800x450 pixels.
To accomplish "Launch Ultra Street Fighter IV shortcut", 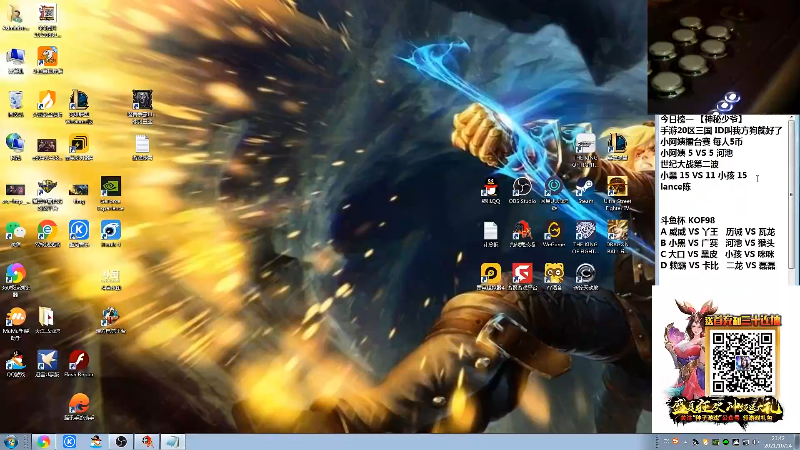I will coord(617,193).
